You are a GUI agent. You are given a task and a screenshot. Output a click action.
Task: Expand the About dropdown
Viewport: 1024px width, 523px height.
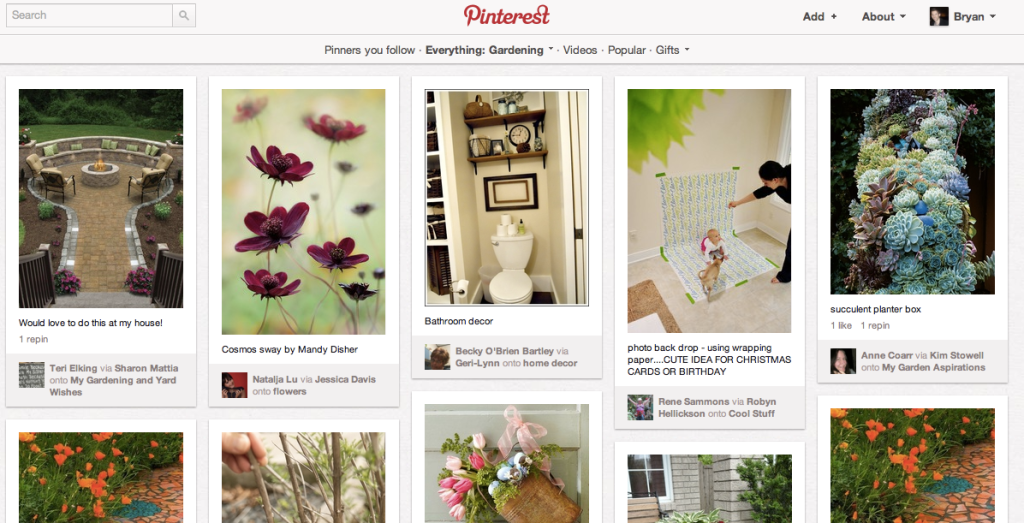coord(884,17)
